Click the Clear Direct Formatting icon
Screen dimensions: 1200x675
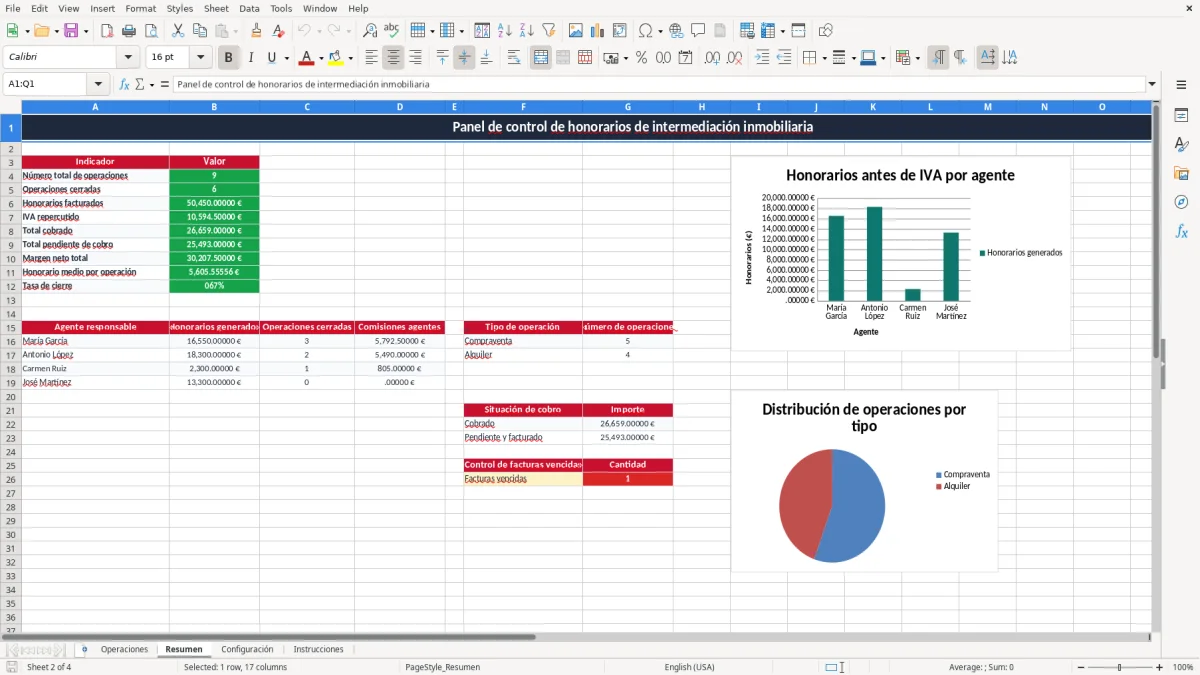click(x=277, y=31)
